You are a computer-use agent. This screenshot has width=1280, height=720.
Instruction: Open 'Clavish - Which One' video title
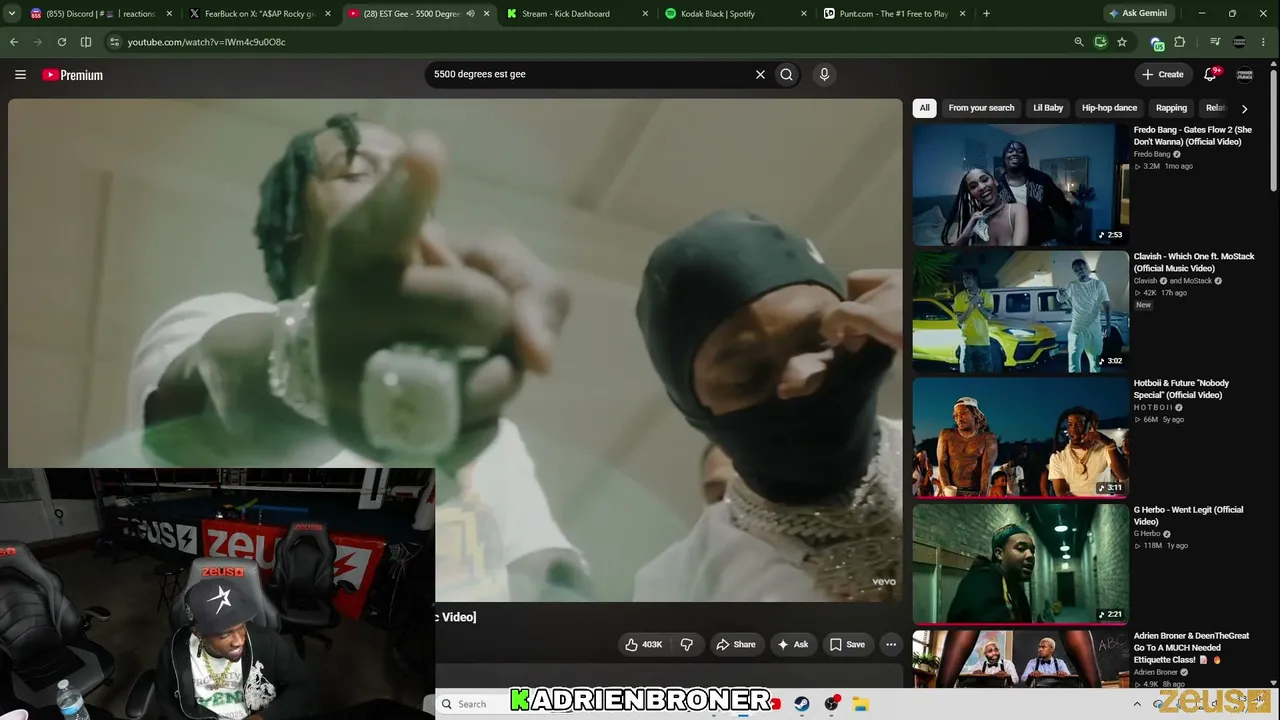[1194, 262]
